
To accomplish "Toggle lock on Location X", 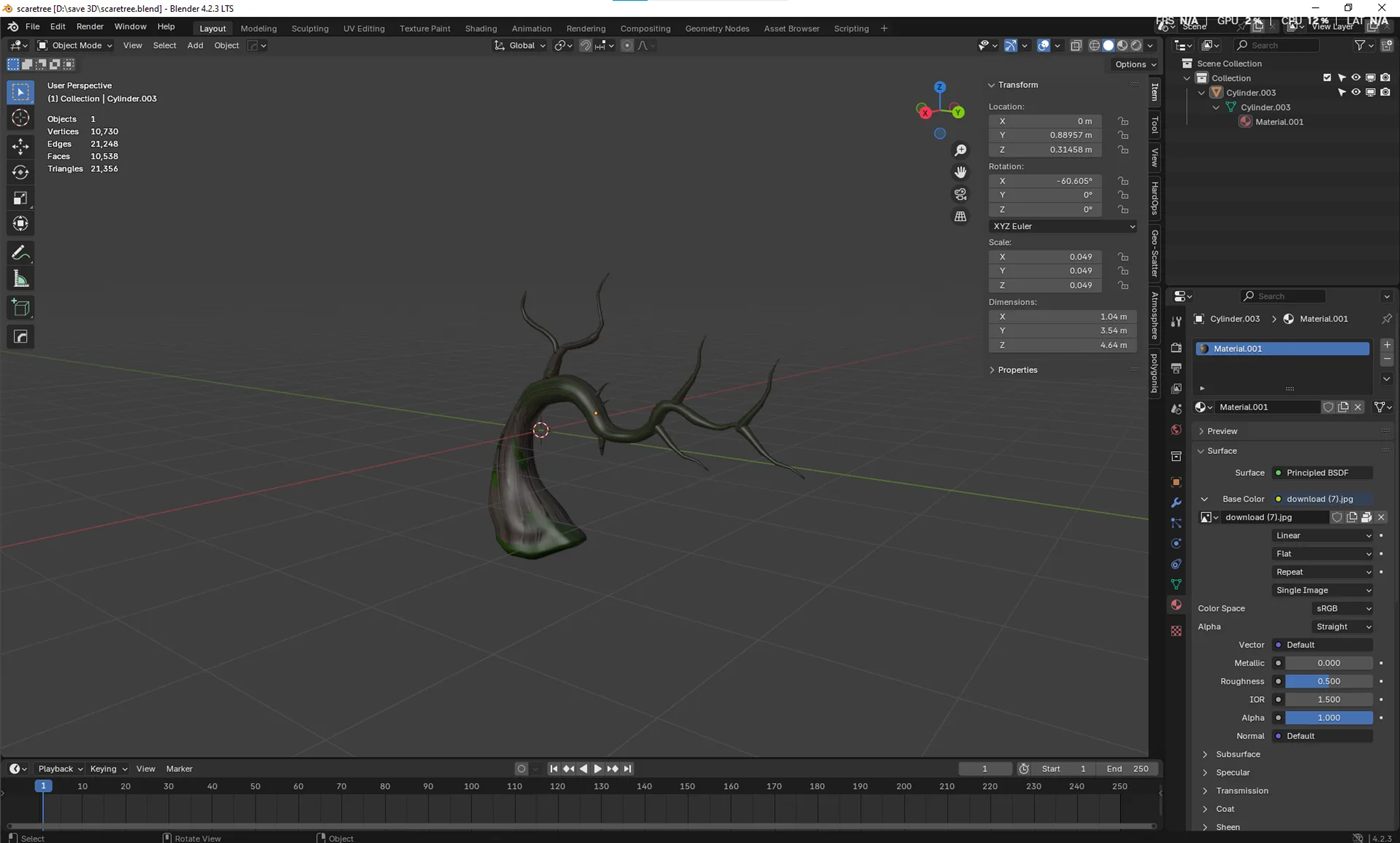I will coord(1123,121).
